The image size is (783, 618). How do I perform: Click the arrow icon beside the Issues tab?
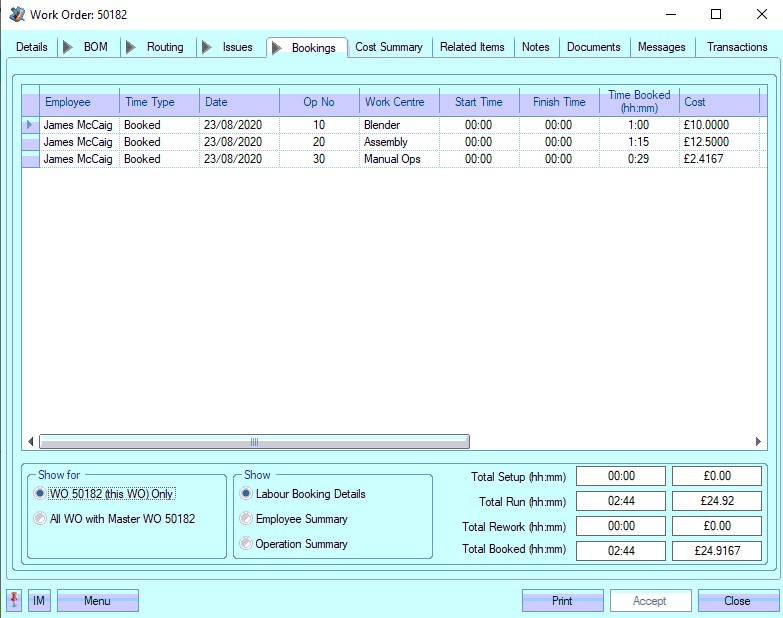tap(207, 47)
